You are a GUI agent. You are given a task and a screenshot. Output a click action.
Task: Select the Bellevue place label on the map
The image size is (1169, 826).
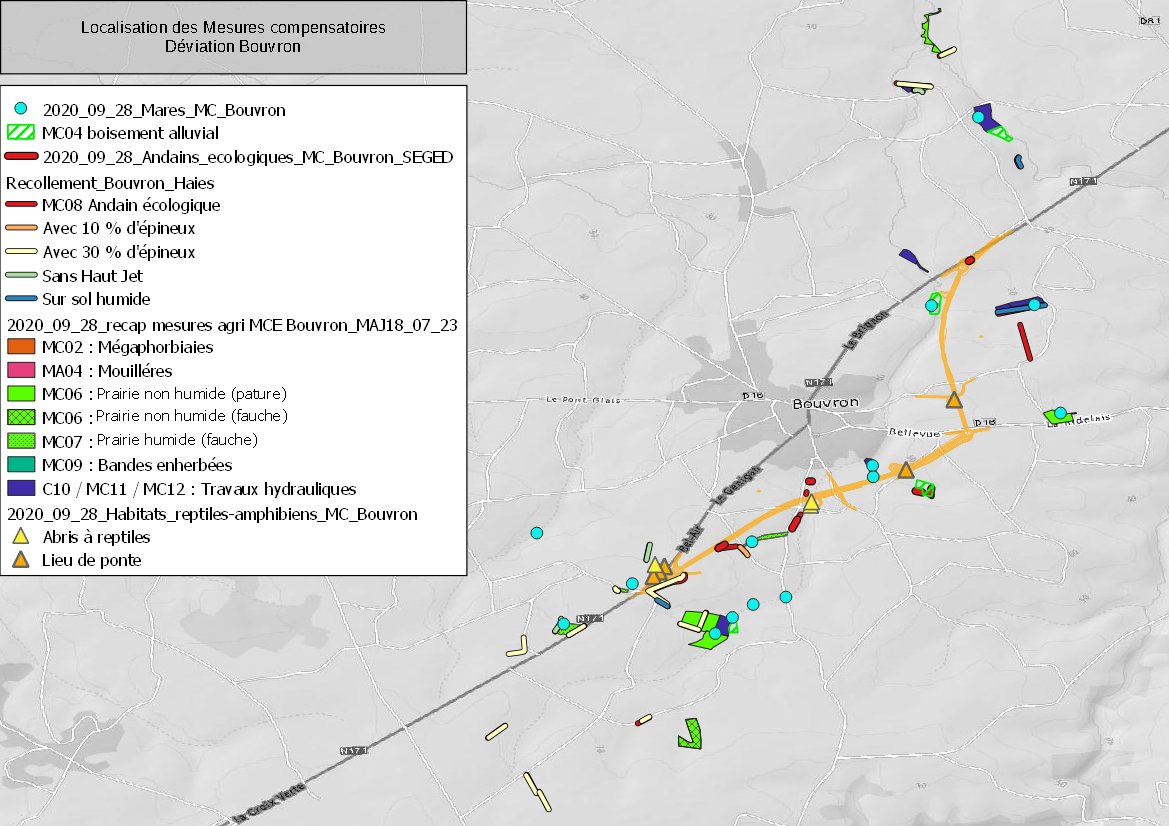tap(914, 432)
